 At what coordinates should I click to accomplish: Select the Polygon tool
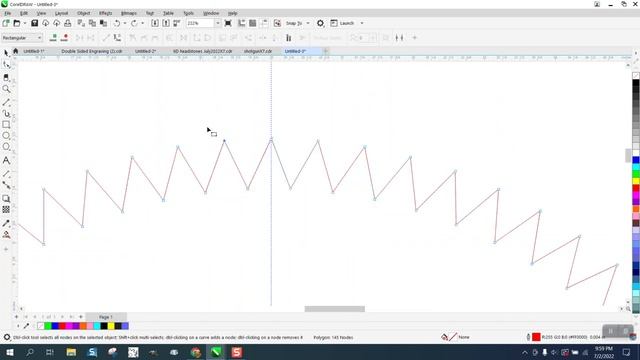click(6, 147)
